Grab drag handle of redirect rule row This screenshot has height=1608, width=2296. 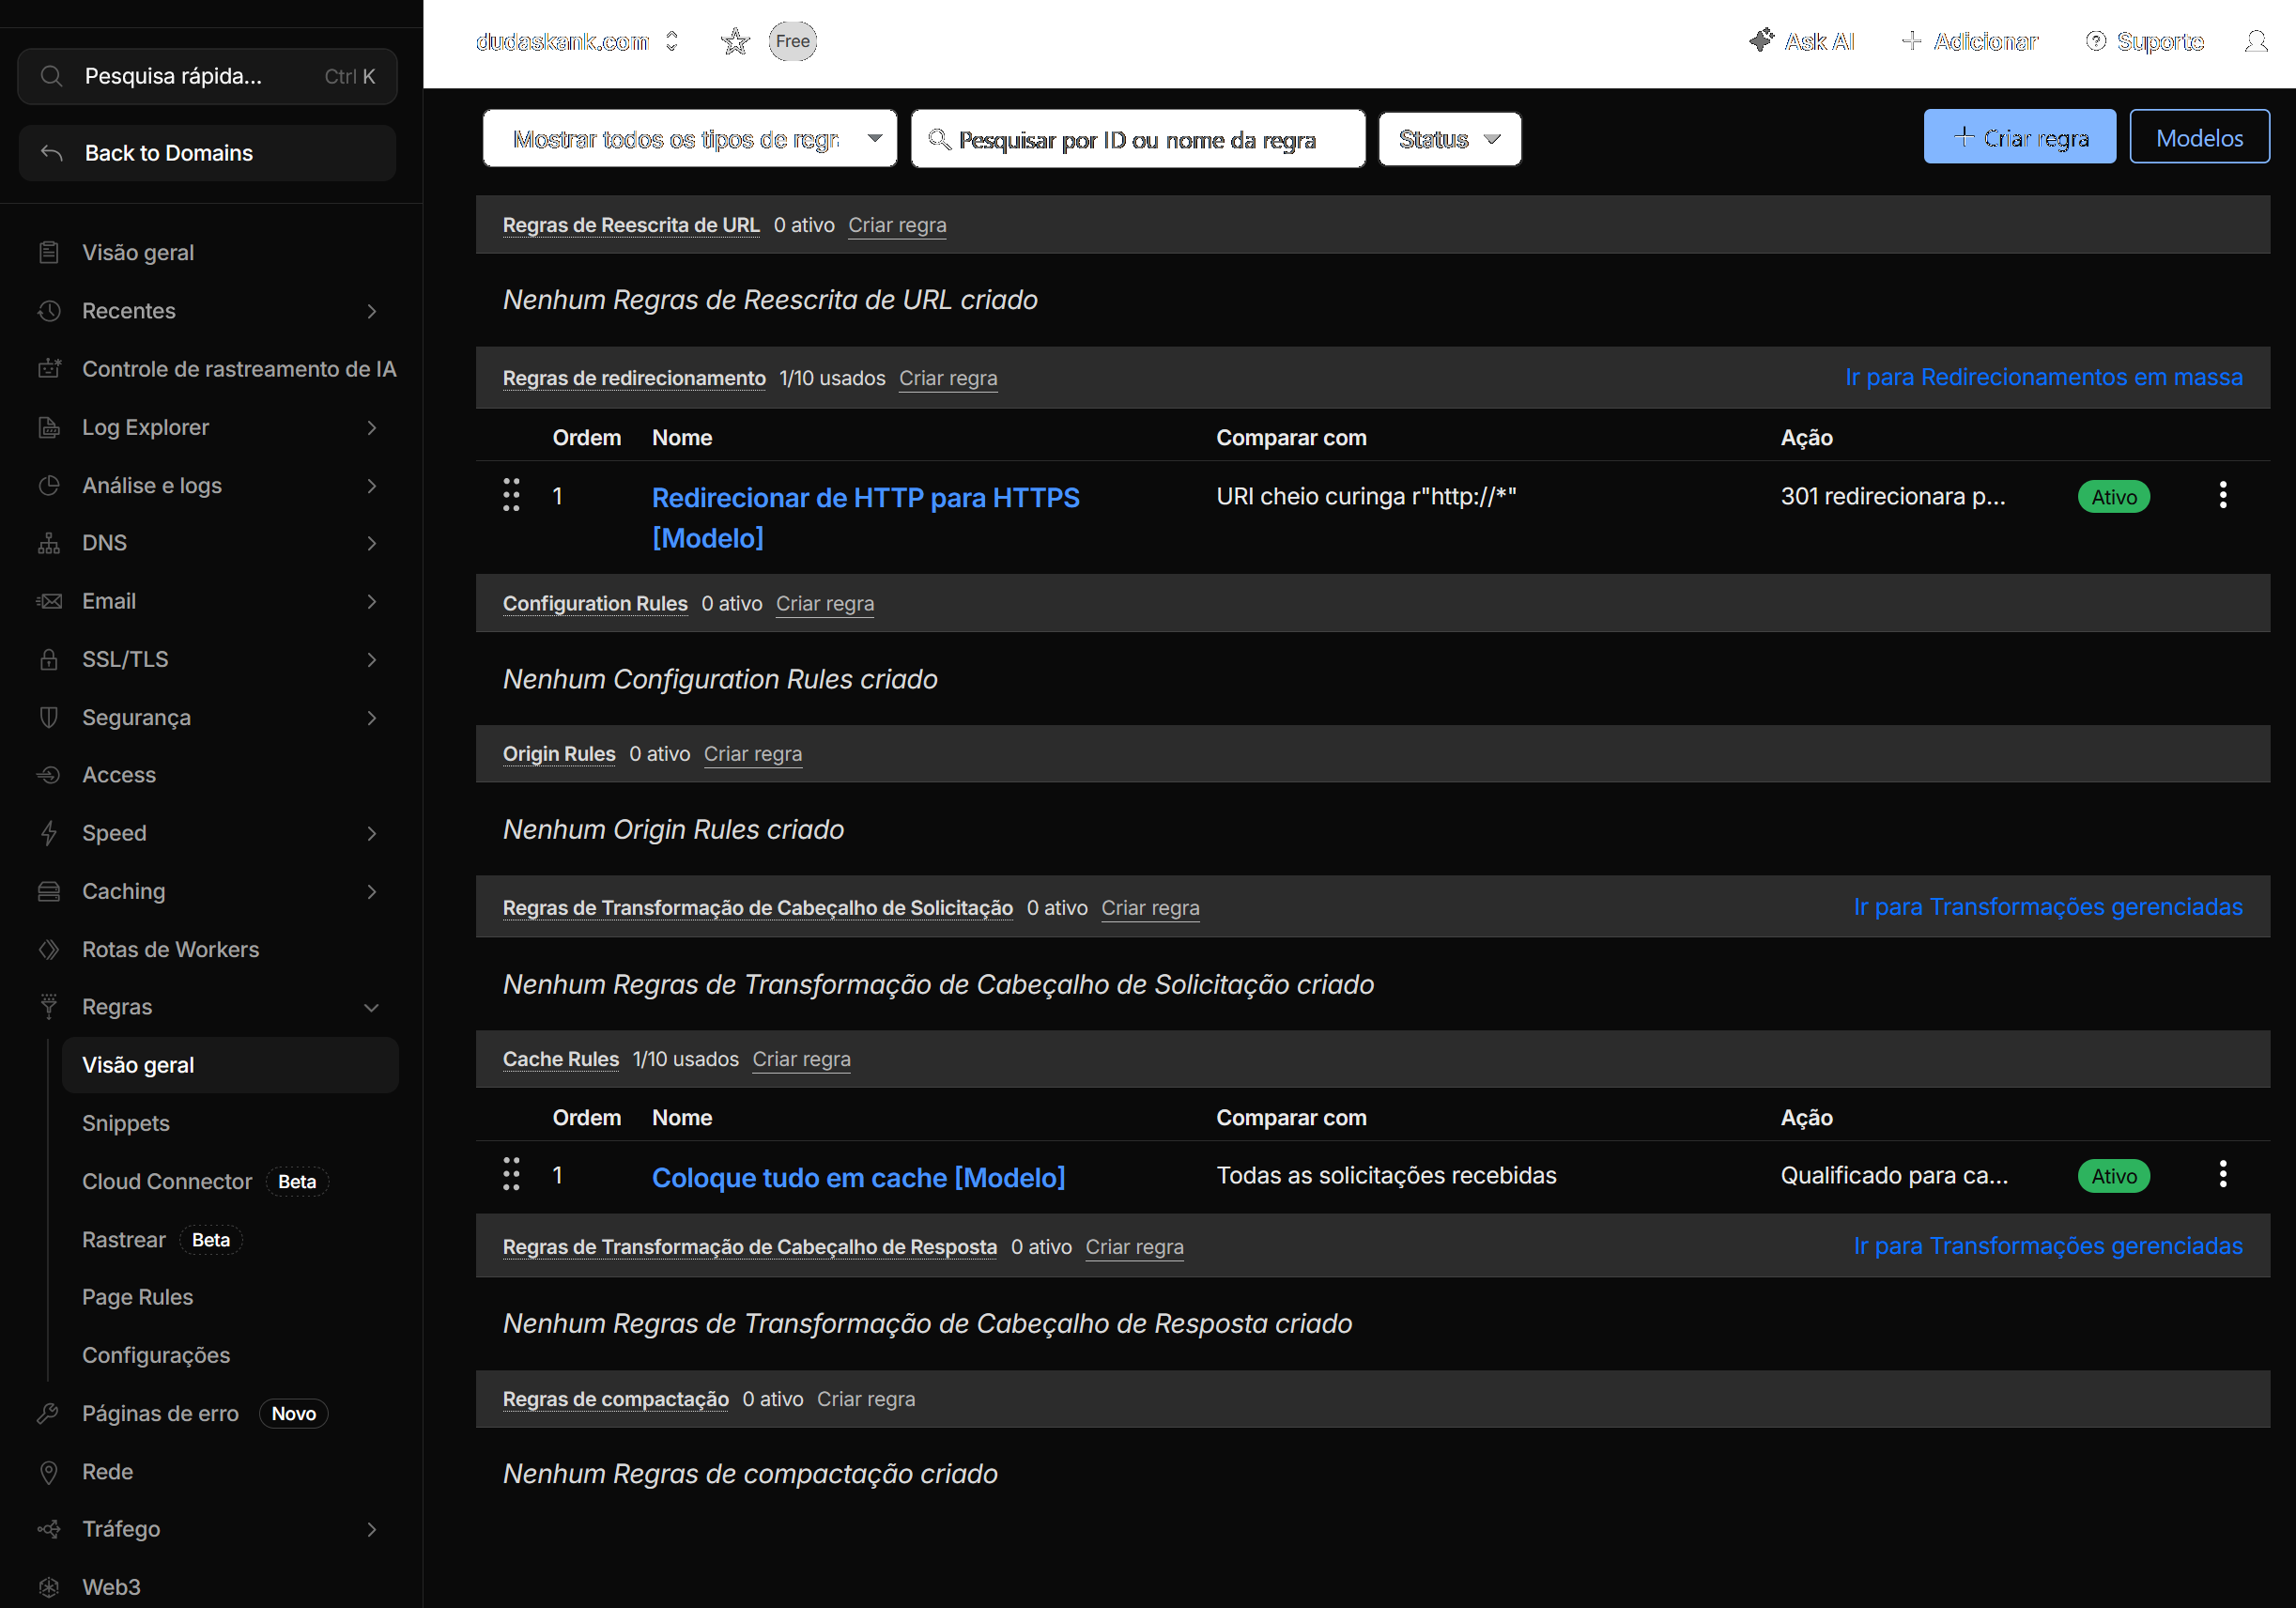click(x=511, y=495)
